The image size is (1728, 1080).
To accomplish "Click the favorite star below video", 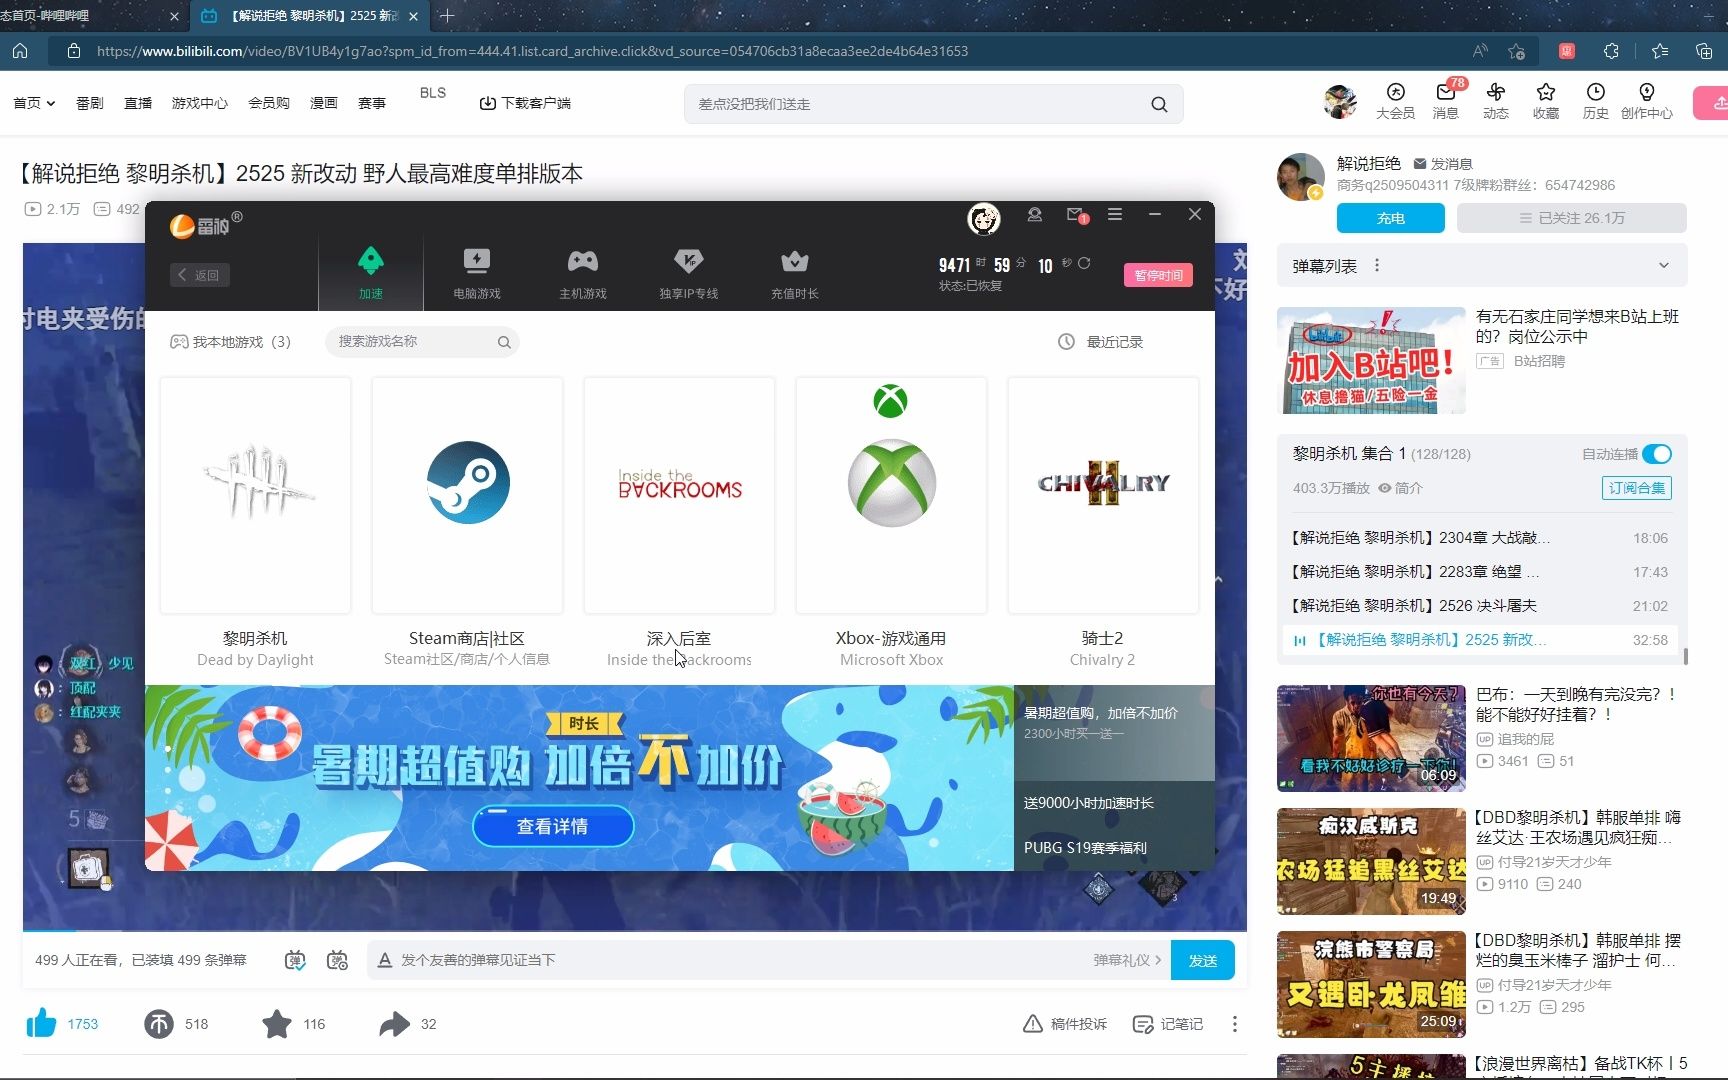I will (x=277, y=1024).
